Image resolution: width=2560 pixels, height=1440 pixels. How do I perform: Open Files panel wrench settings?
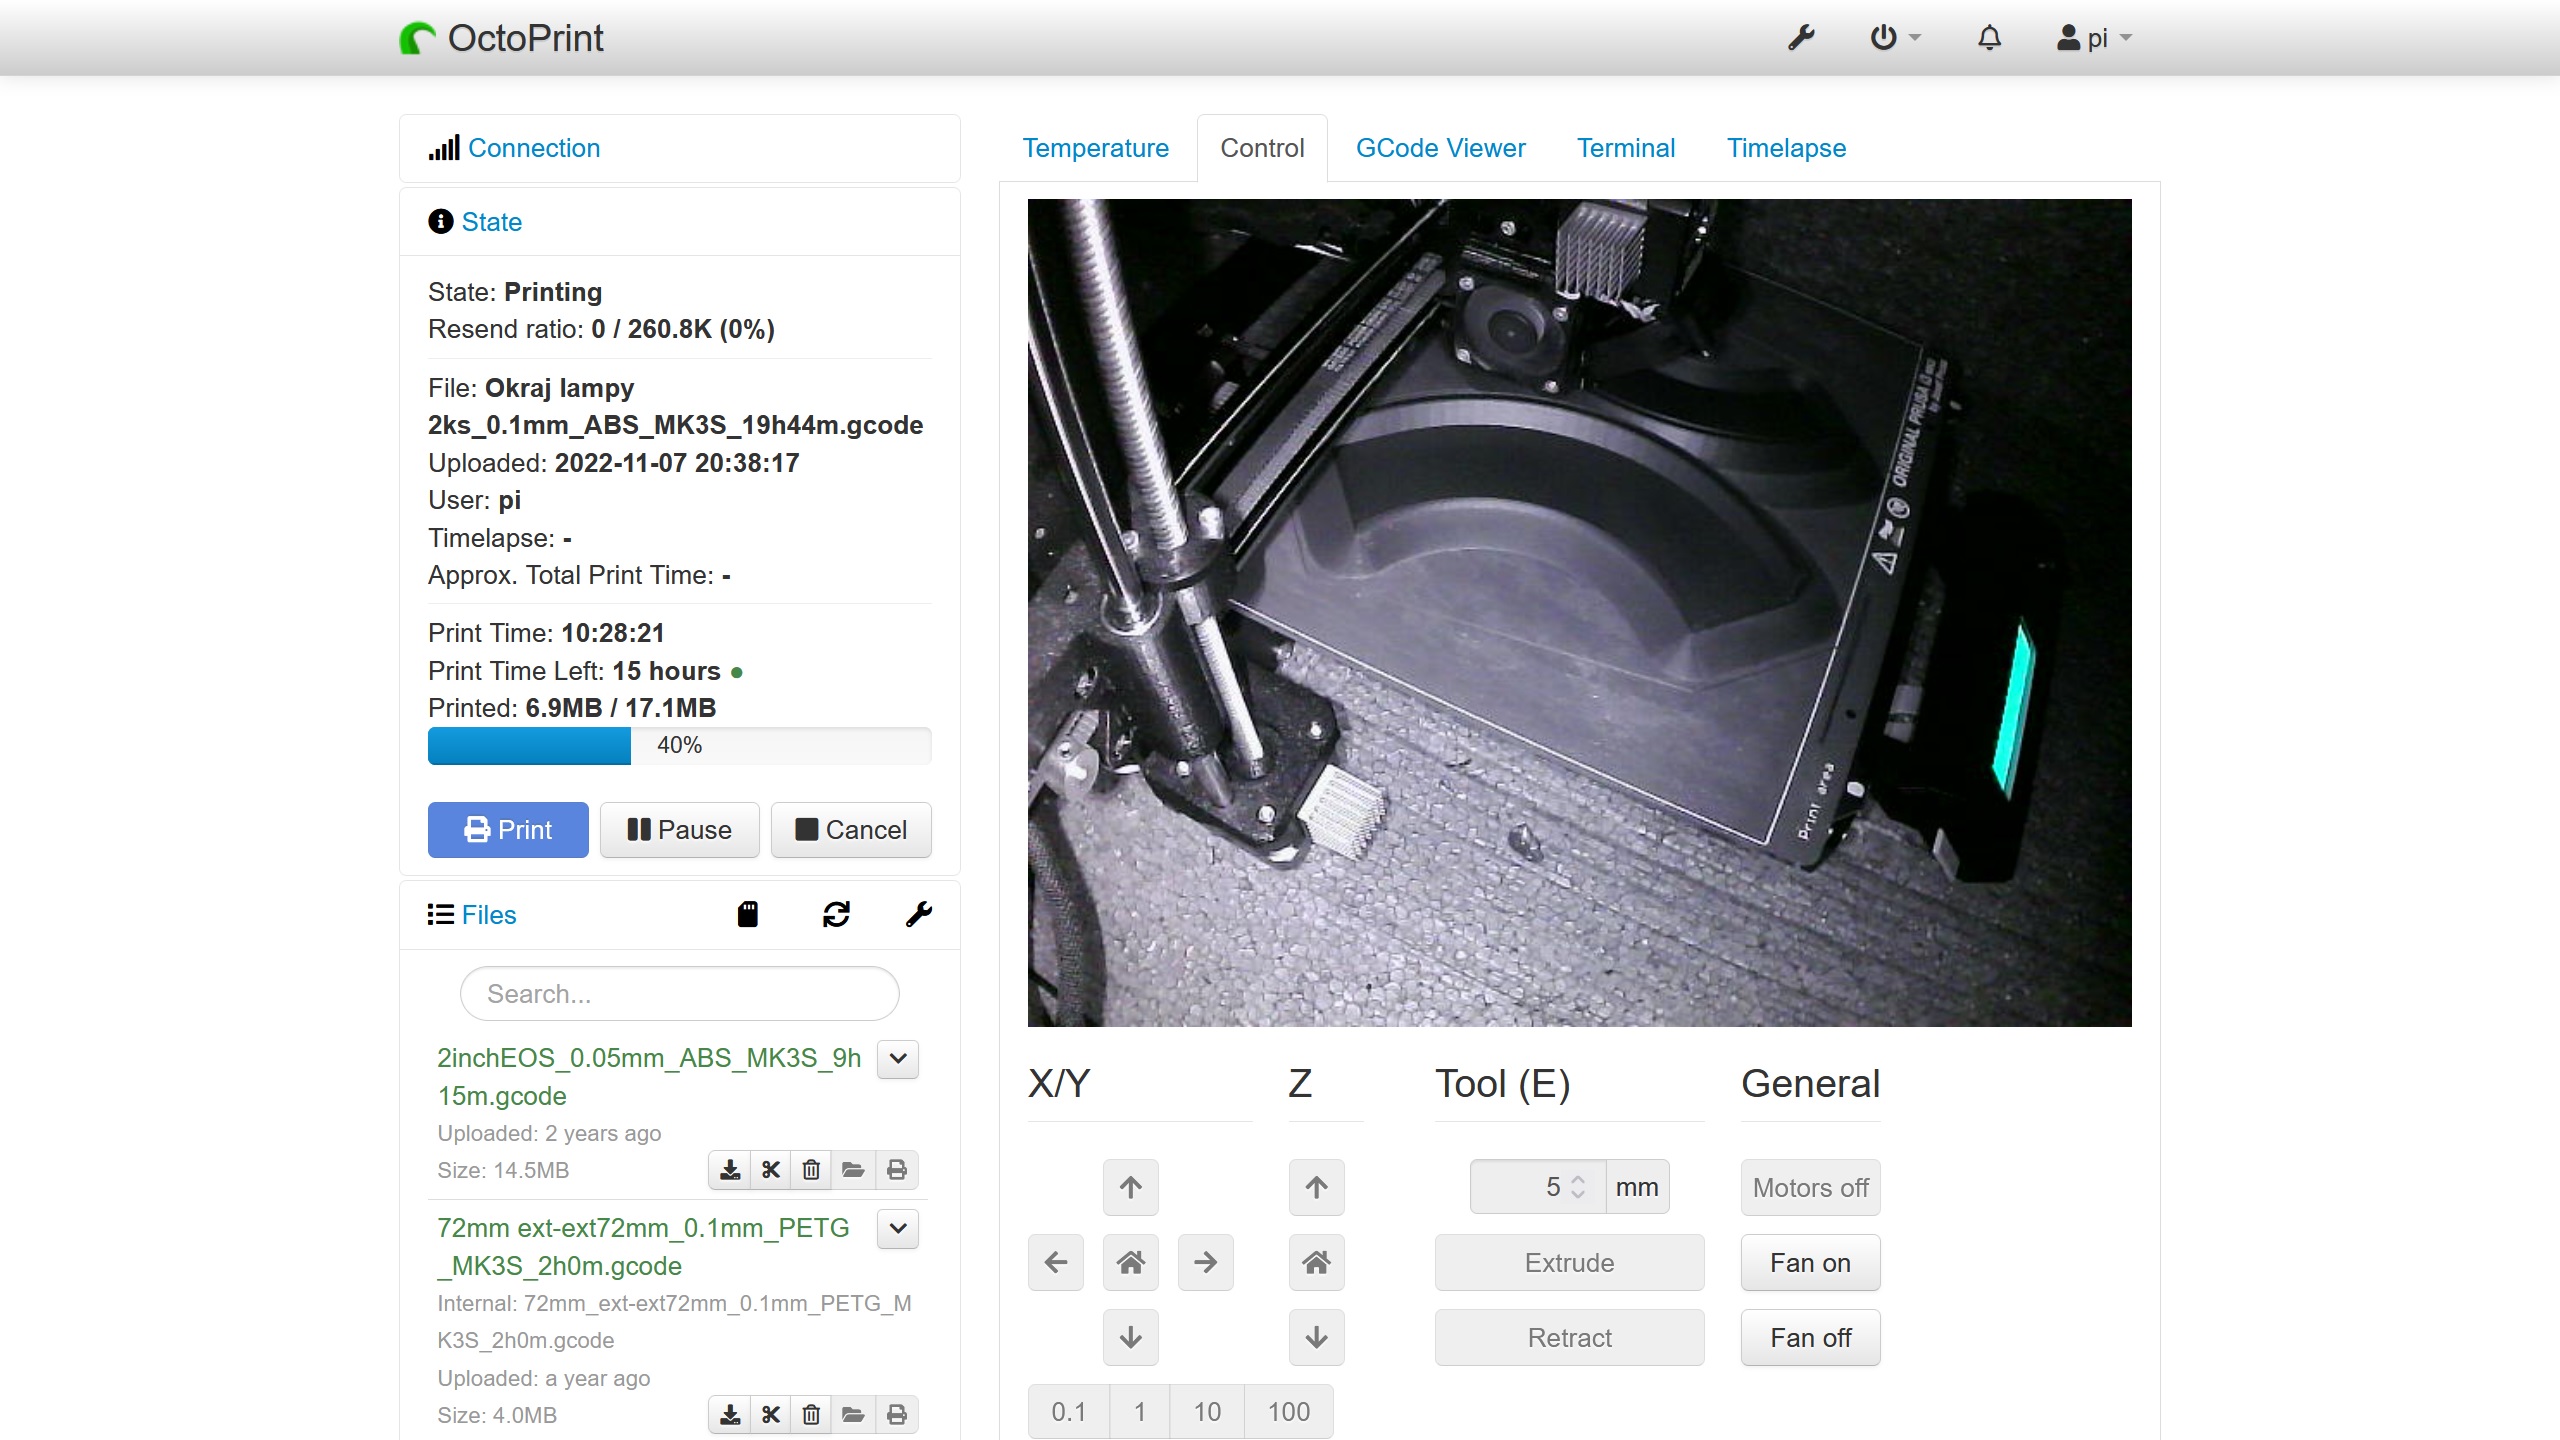click(x=918, y=914)
